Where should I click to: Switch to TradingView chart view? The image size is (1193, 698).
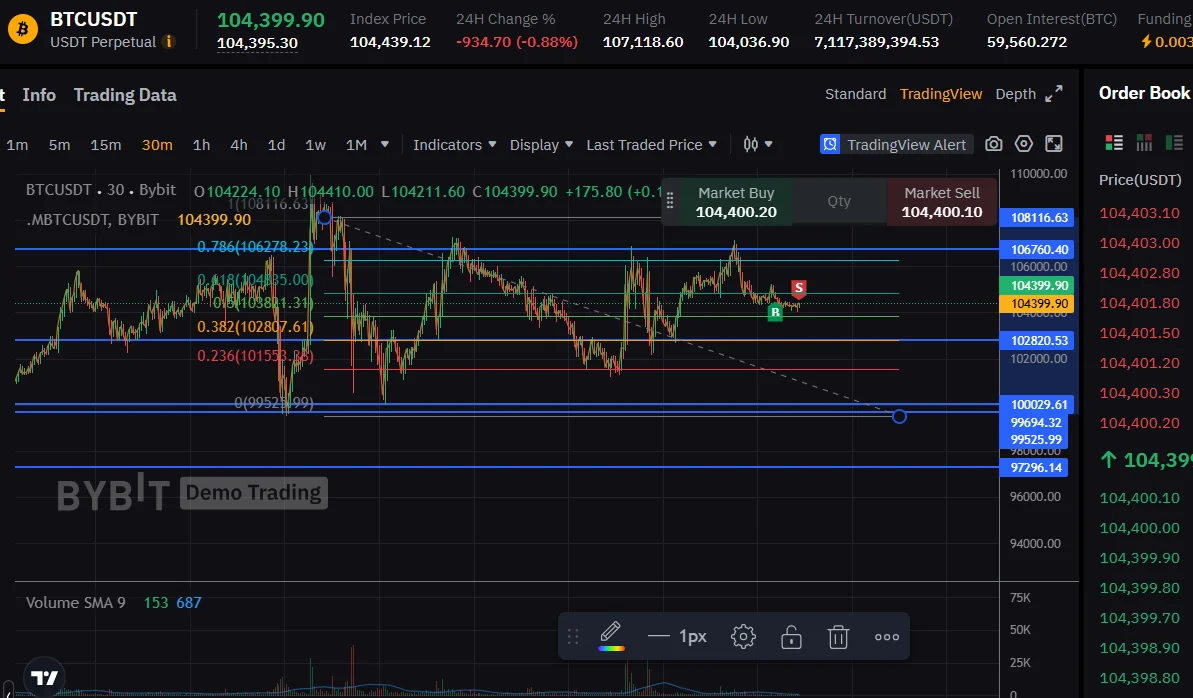[941, 94]
